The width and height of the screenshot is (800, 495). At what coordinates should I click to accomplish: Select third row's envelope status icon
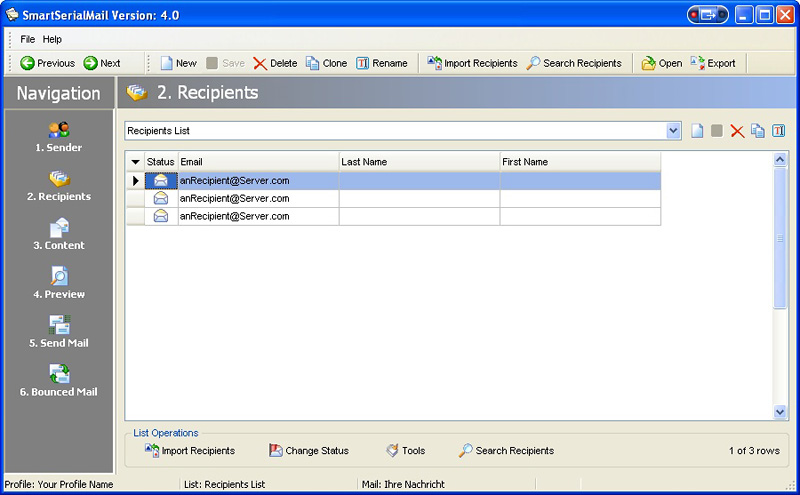(x=161, y=216)
